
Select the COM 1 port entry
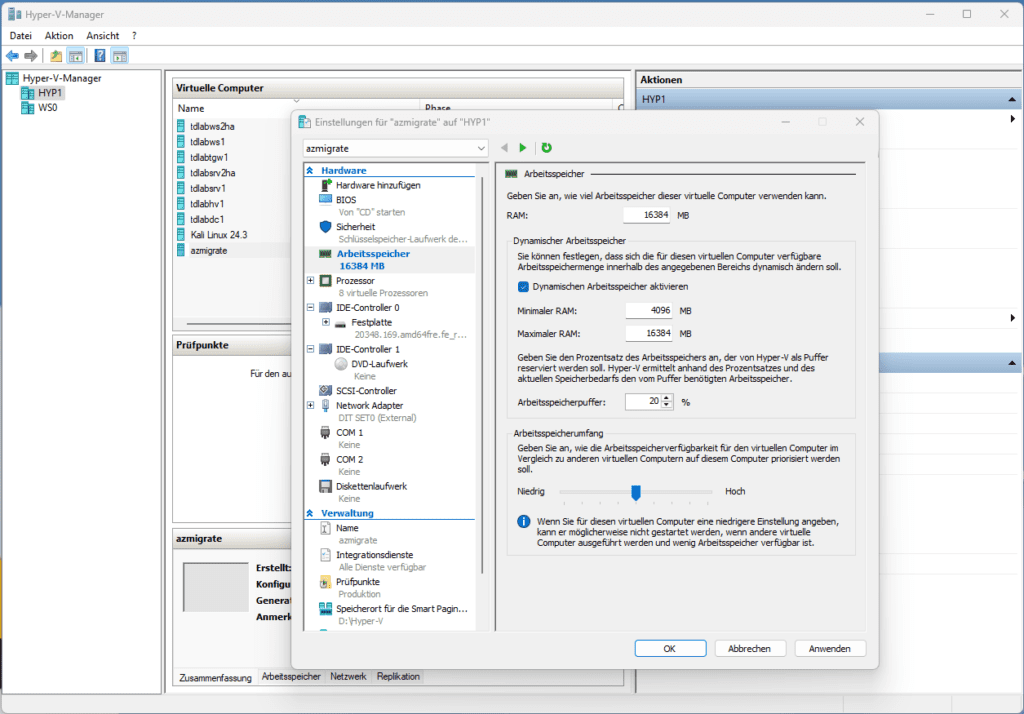point(349,432)
